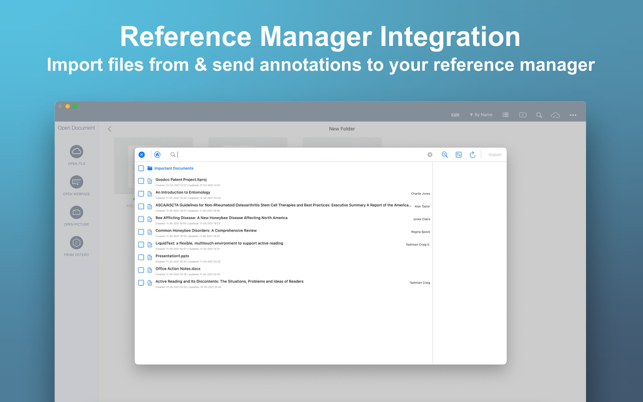Screen dimensions: 643x402
Task: Go to library home in import dialog
Action: [157, 155]
